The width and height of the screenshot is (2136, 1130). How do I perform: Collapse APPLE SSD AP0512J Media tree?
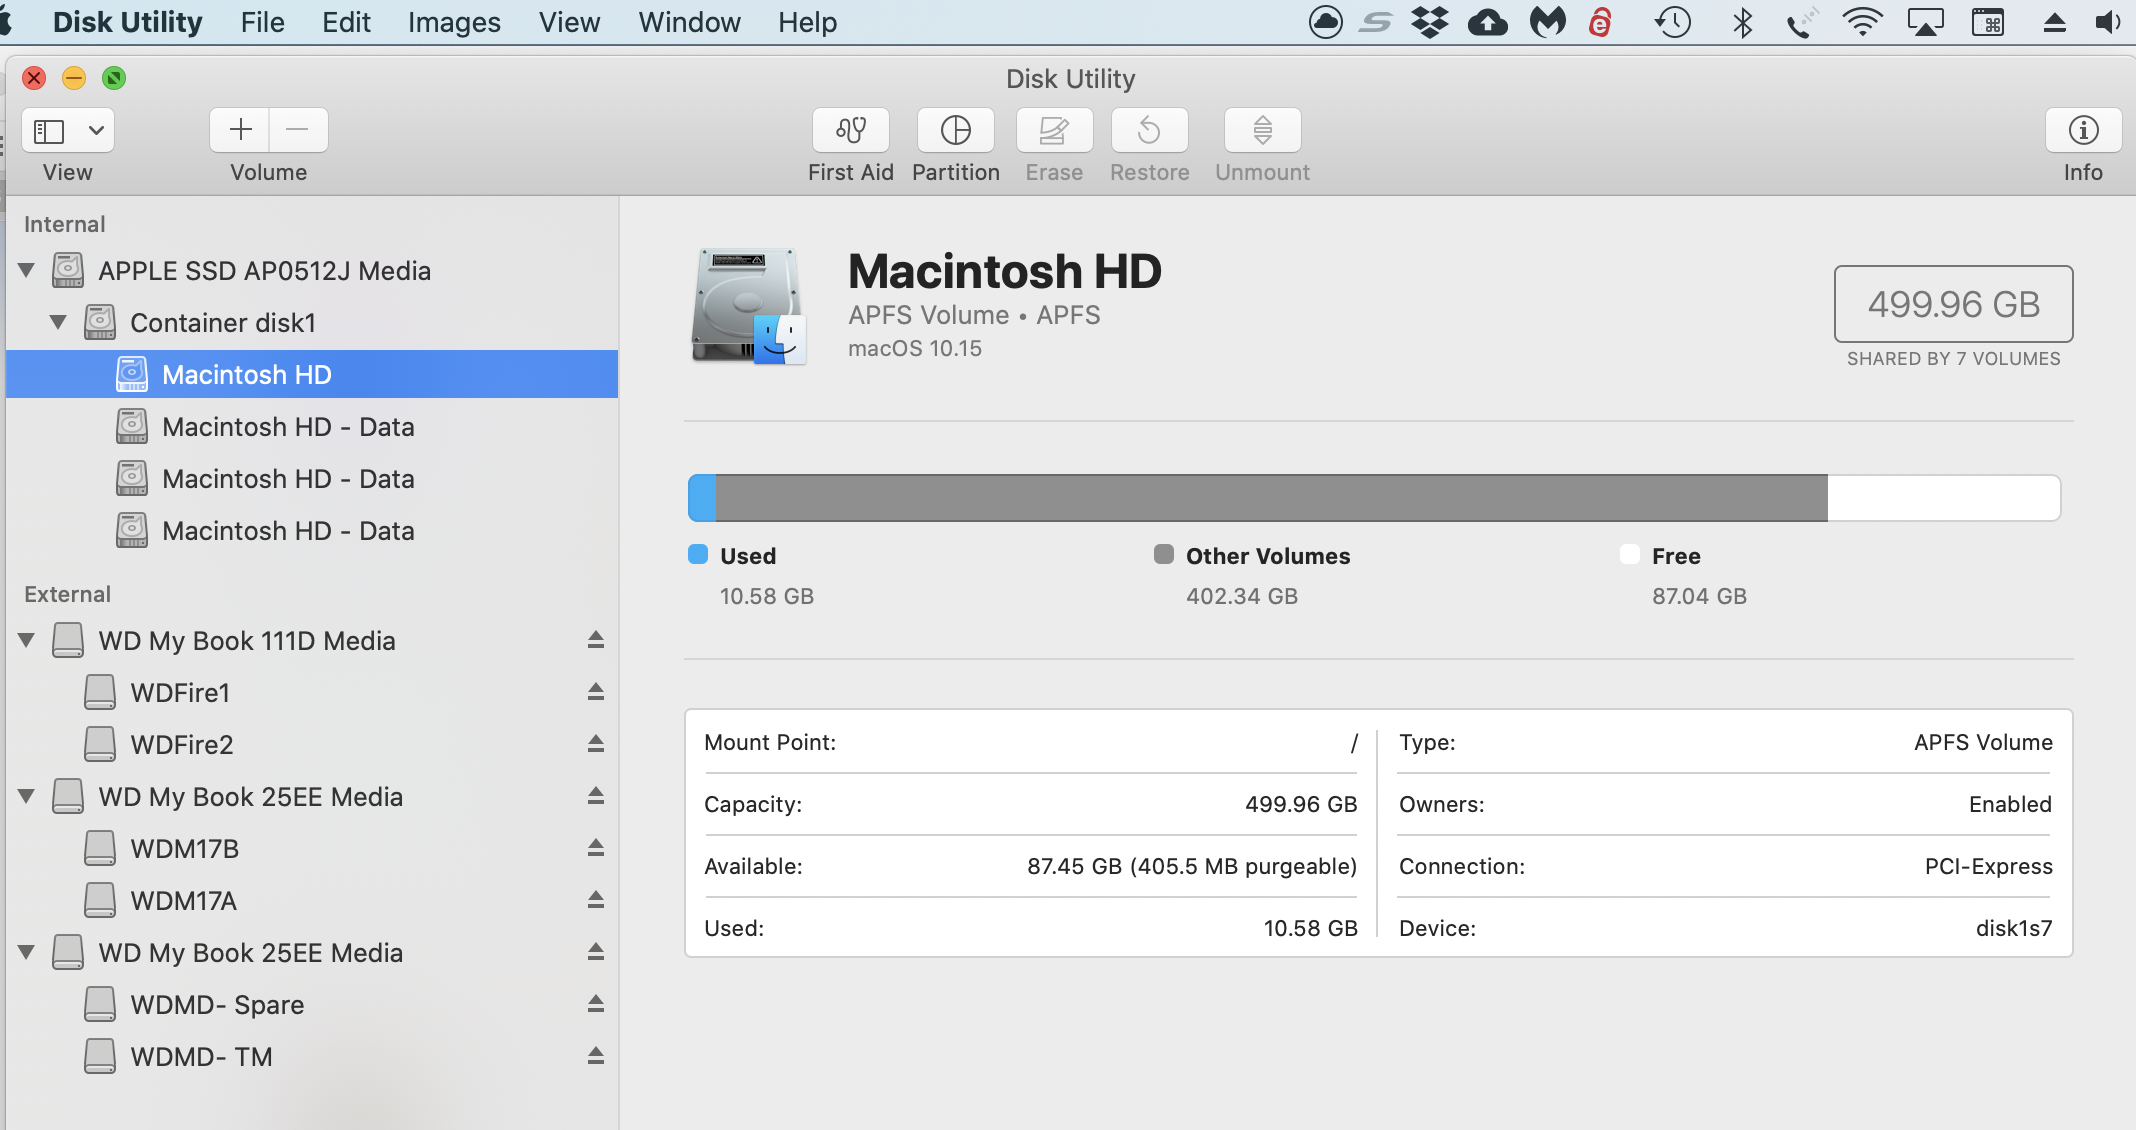tap(27, 270)
